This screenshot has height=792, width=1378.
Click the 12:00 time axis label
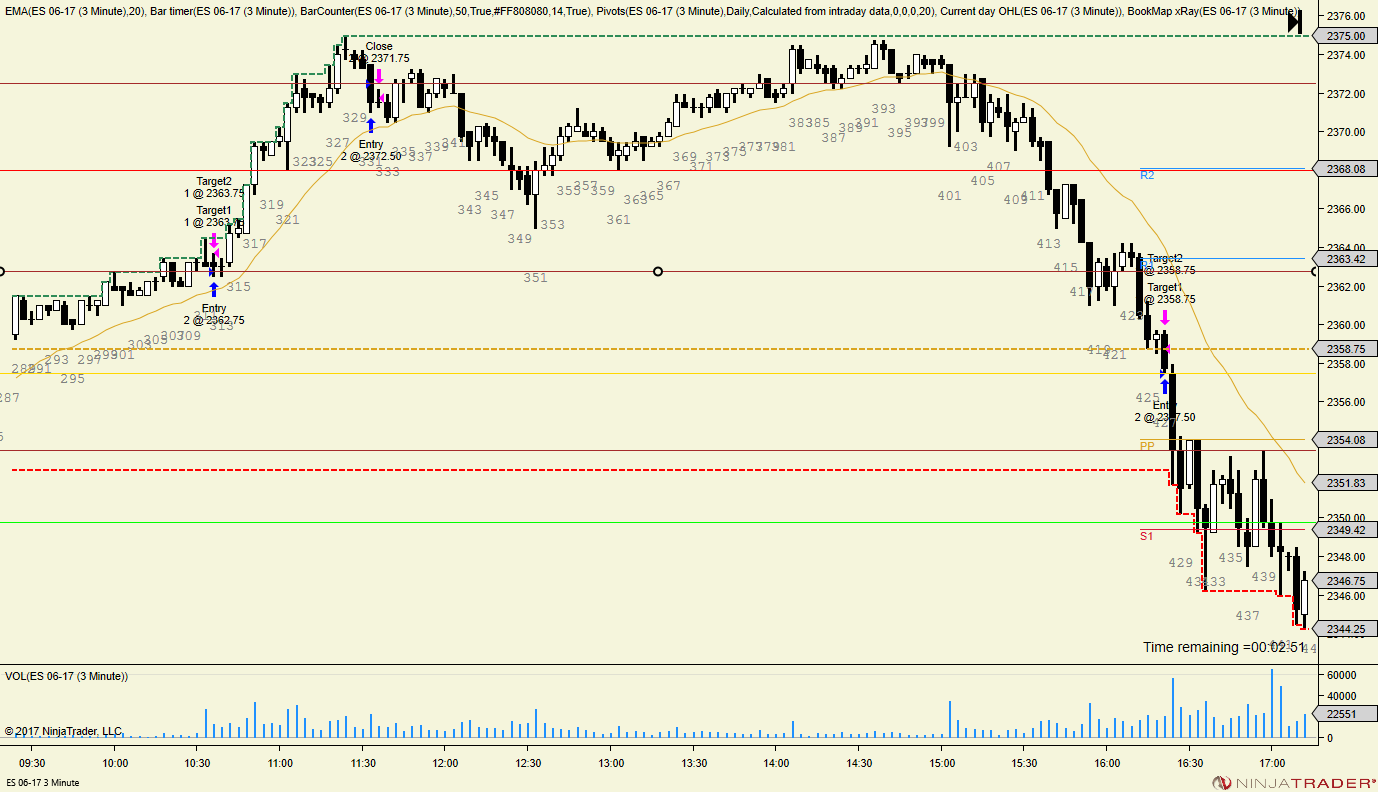(445, 763)
